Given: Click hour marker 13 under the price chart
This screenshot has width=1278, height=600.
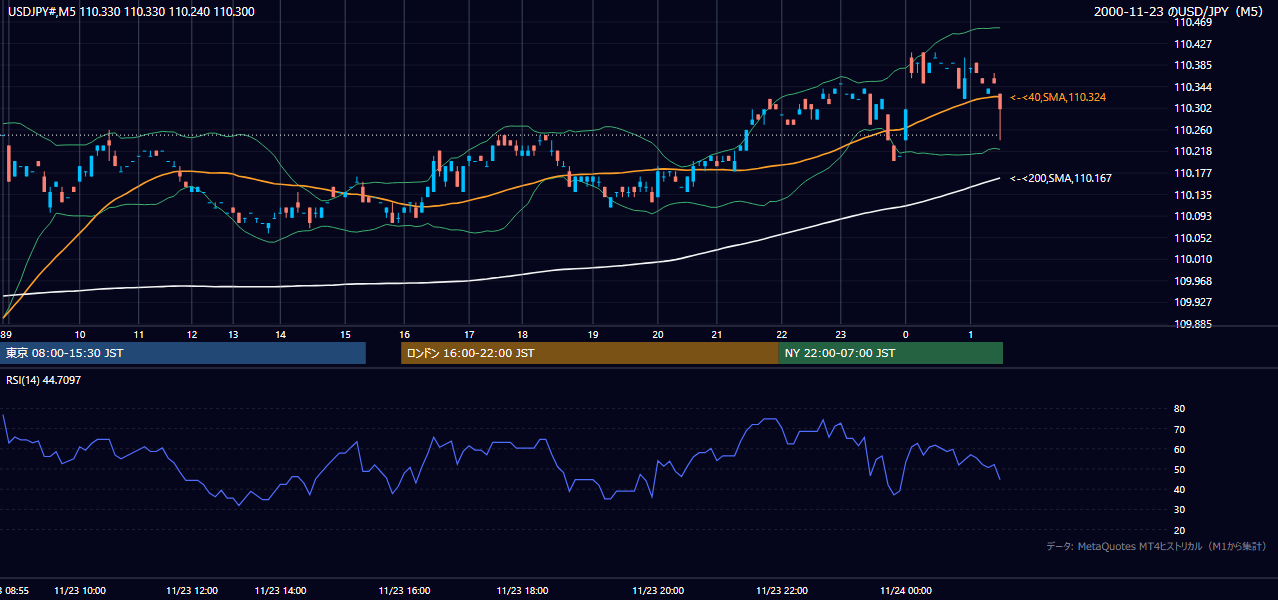Looking at the screenshot, I should [x=233, y=335].
